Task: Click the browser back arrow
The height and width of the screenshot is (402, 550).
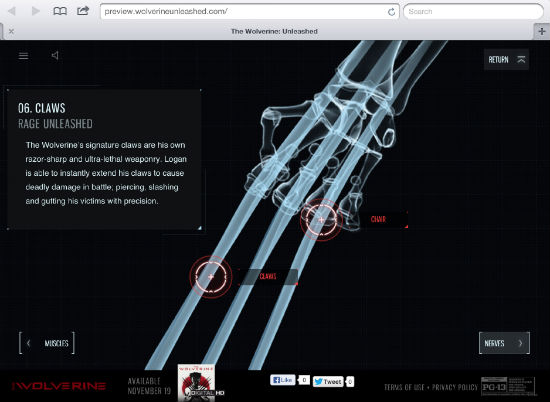Action: 12,11
